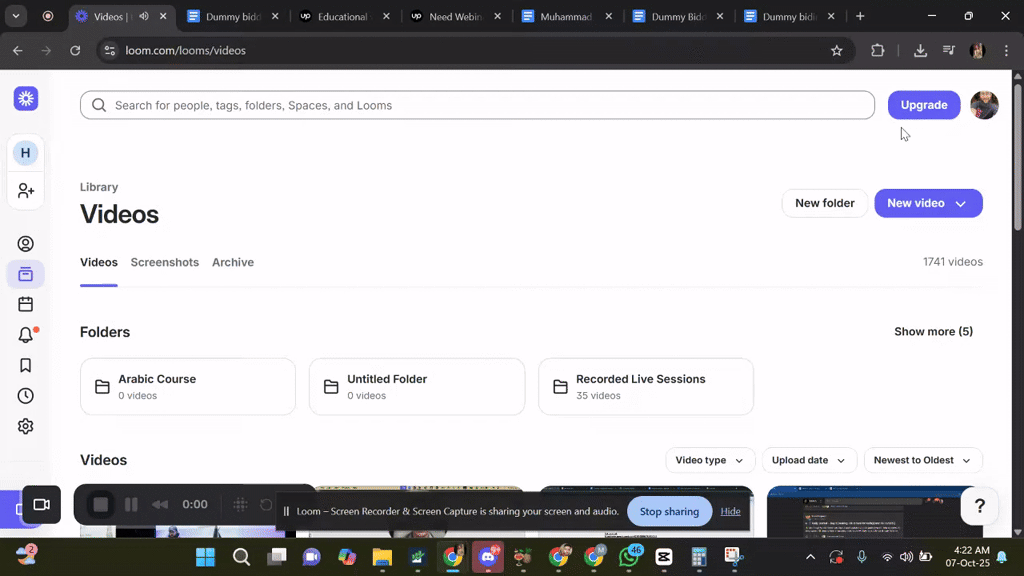Click the 1741 videos count text
Viewport: 1024px width, 576px height.
point(953,262)
